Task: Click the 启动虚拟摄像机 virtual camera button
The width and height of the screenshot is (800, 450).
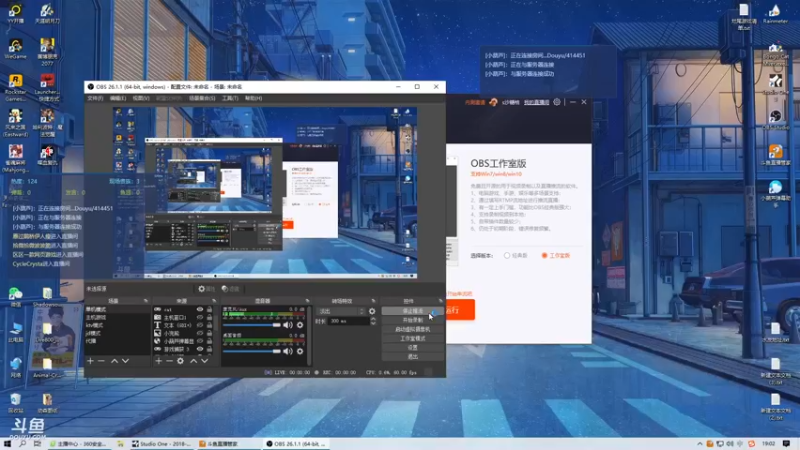Action: pyautogui.click(x=412, y=330)
